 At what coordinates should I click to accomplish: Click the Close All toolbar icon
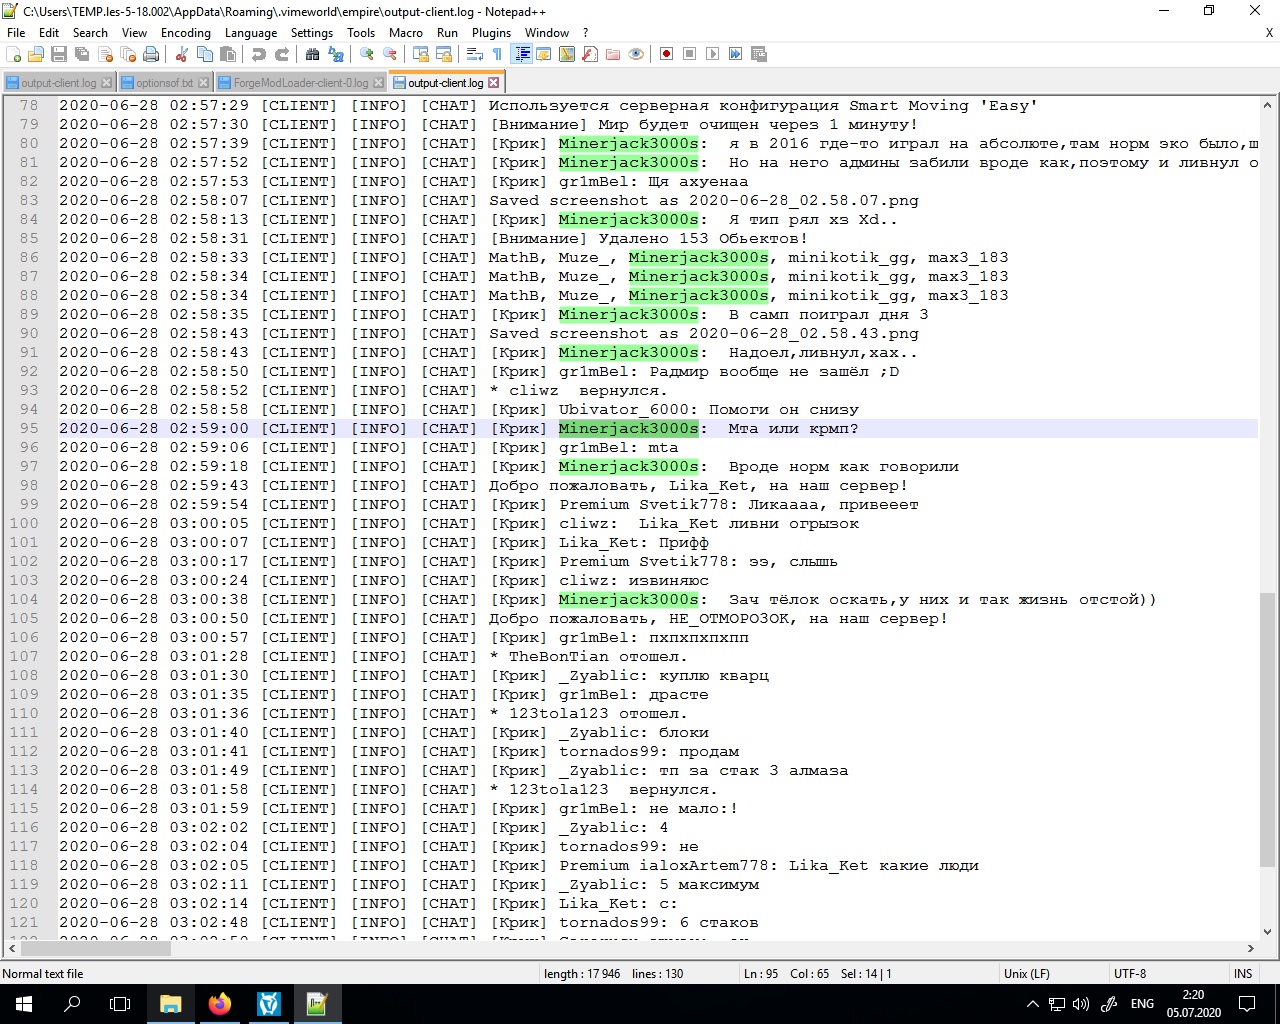(x=128, y=54)
